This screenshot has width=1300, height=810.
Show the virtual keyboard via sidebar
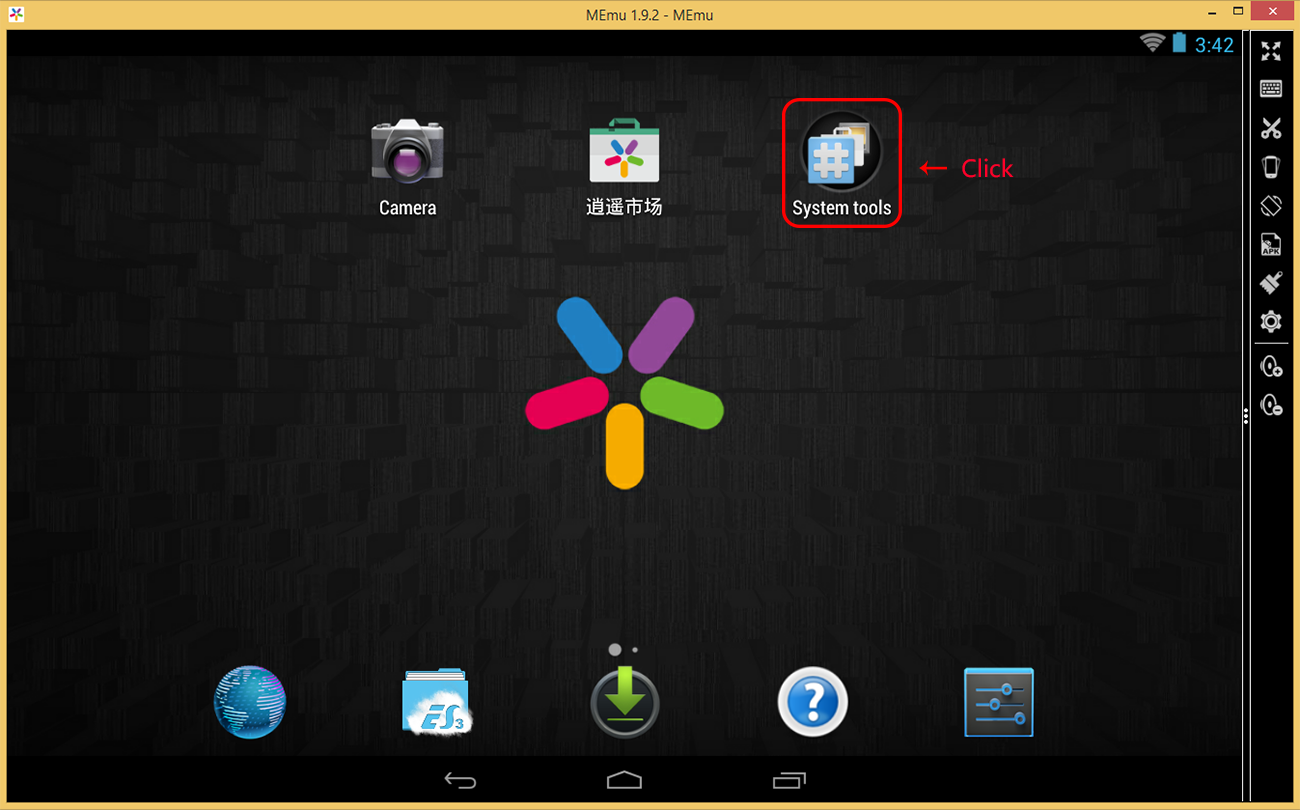[1270, 88]
